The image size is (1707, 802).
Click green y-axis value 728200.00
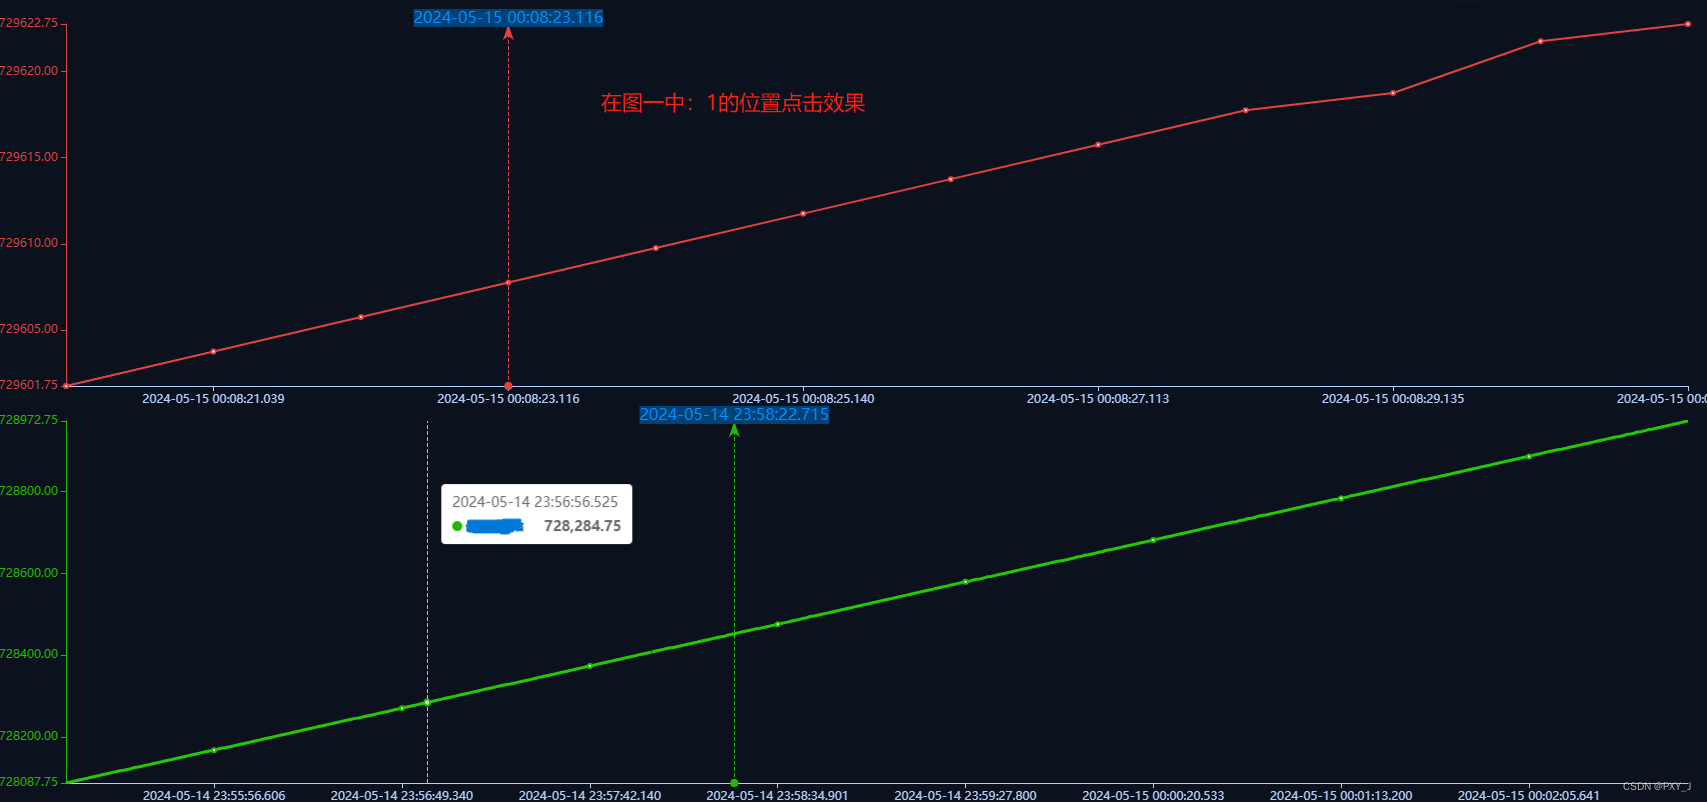tap(29, 736)
